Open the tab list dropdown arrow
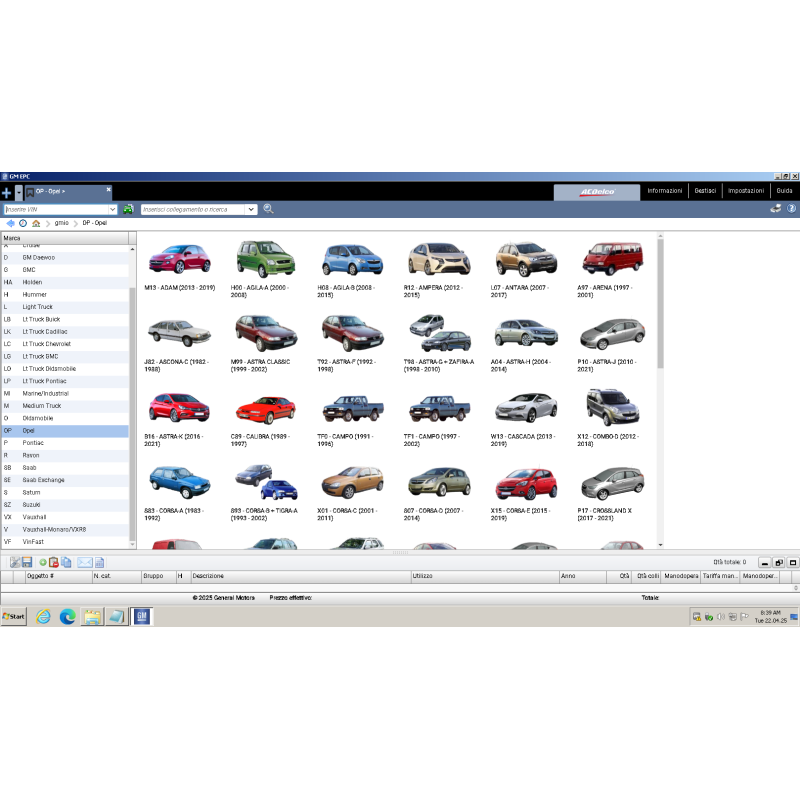 tap(19, 193)
